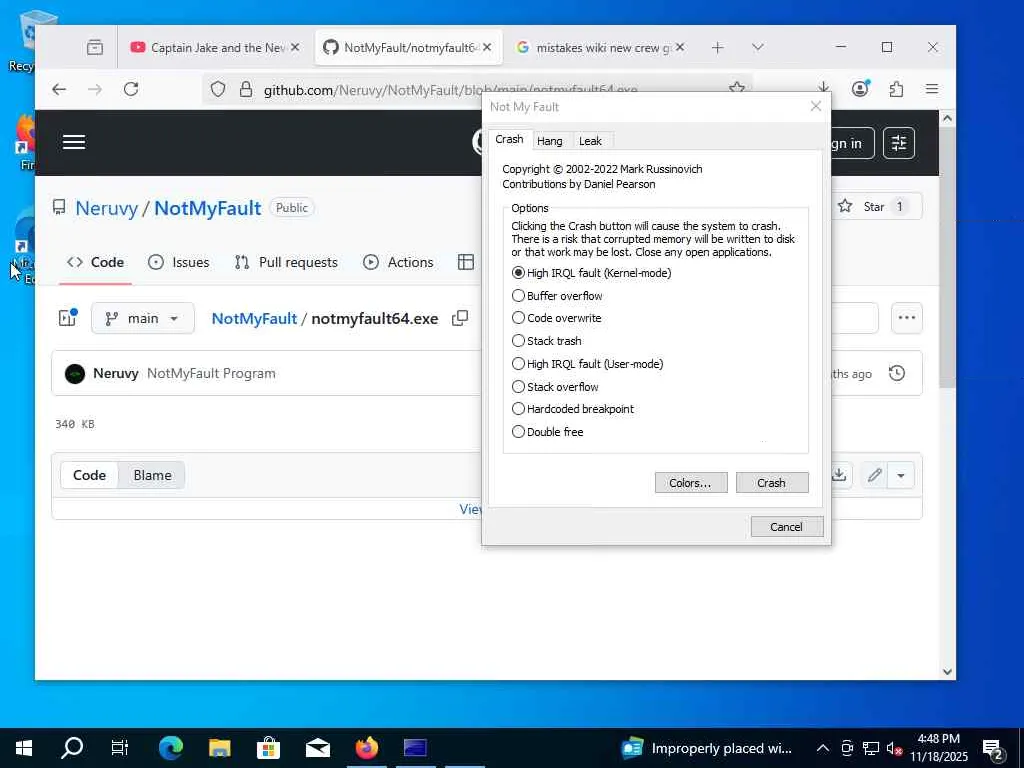Switch to Blame view
1024x768 pixels.
click(x=152, y=475)
